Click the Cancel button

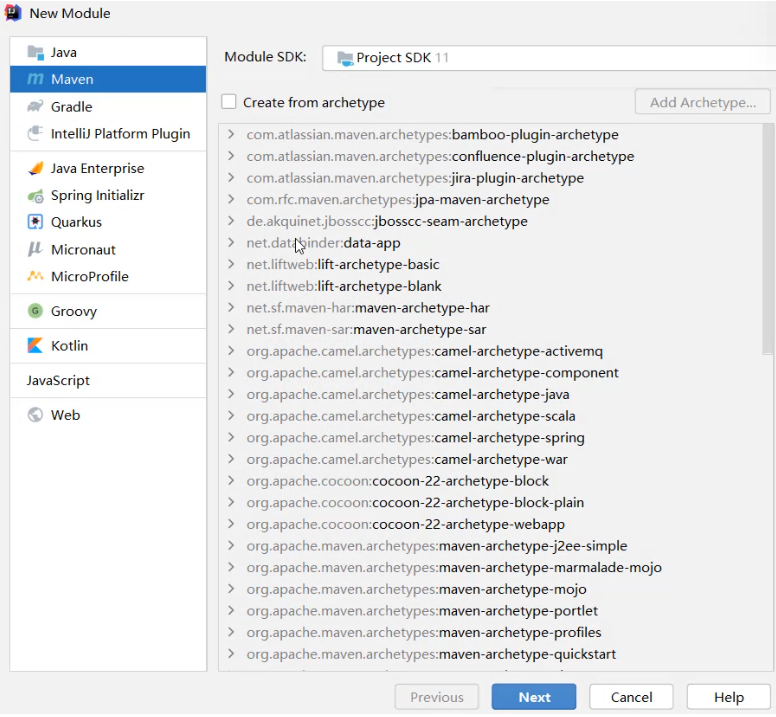[x=631, y=697]
